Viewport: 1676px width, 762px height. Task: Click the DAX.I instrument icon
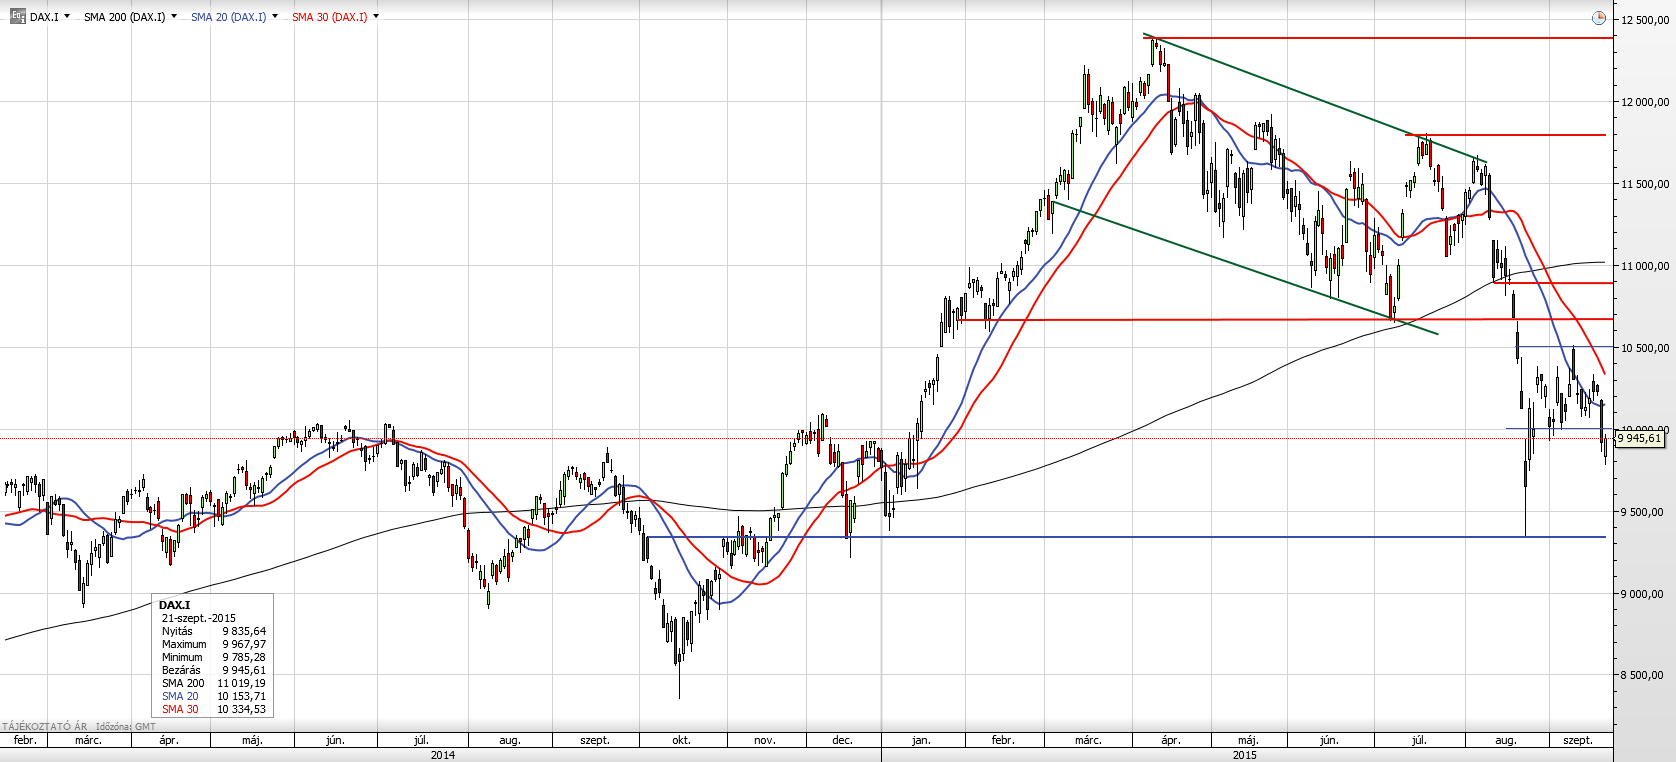[x=17, y=16]
